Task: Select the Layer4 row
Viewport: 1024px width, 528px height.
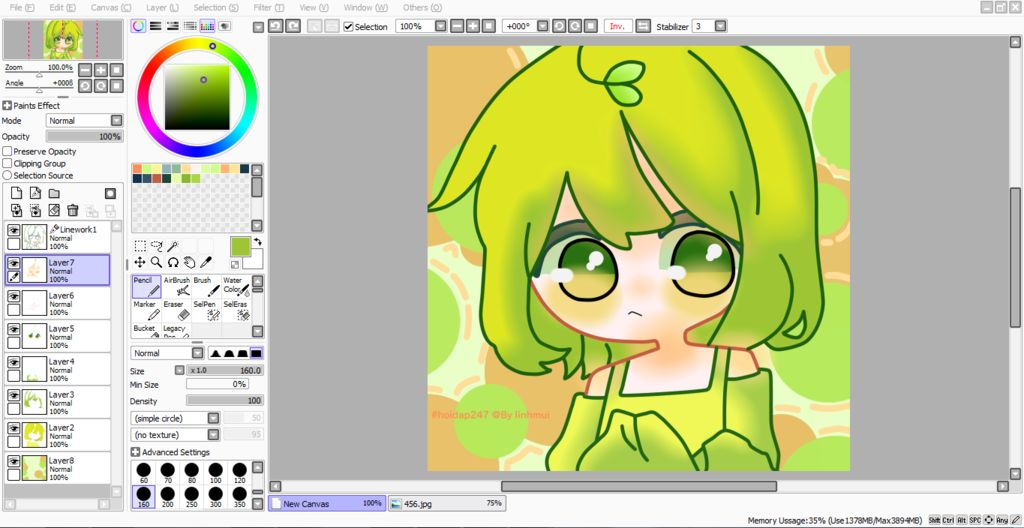Action: coord(57,369)
